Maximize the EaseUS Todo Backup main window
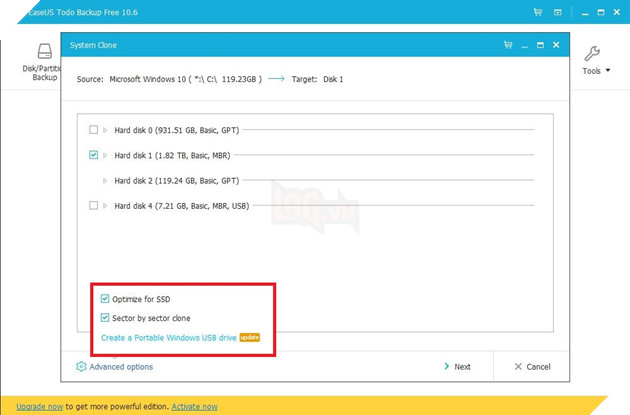The image size is (630, 415). click(x=601, y=12)
